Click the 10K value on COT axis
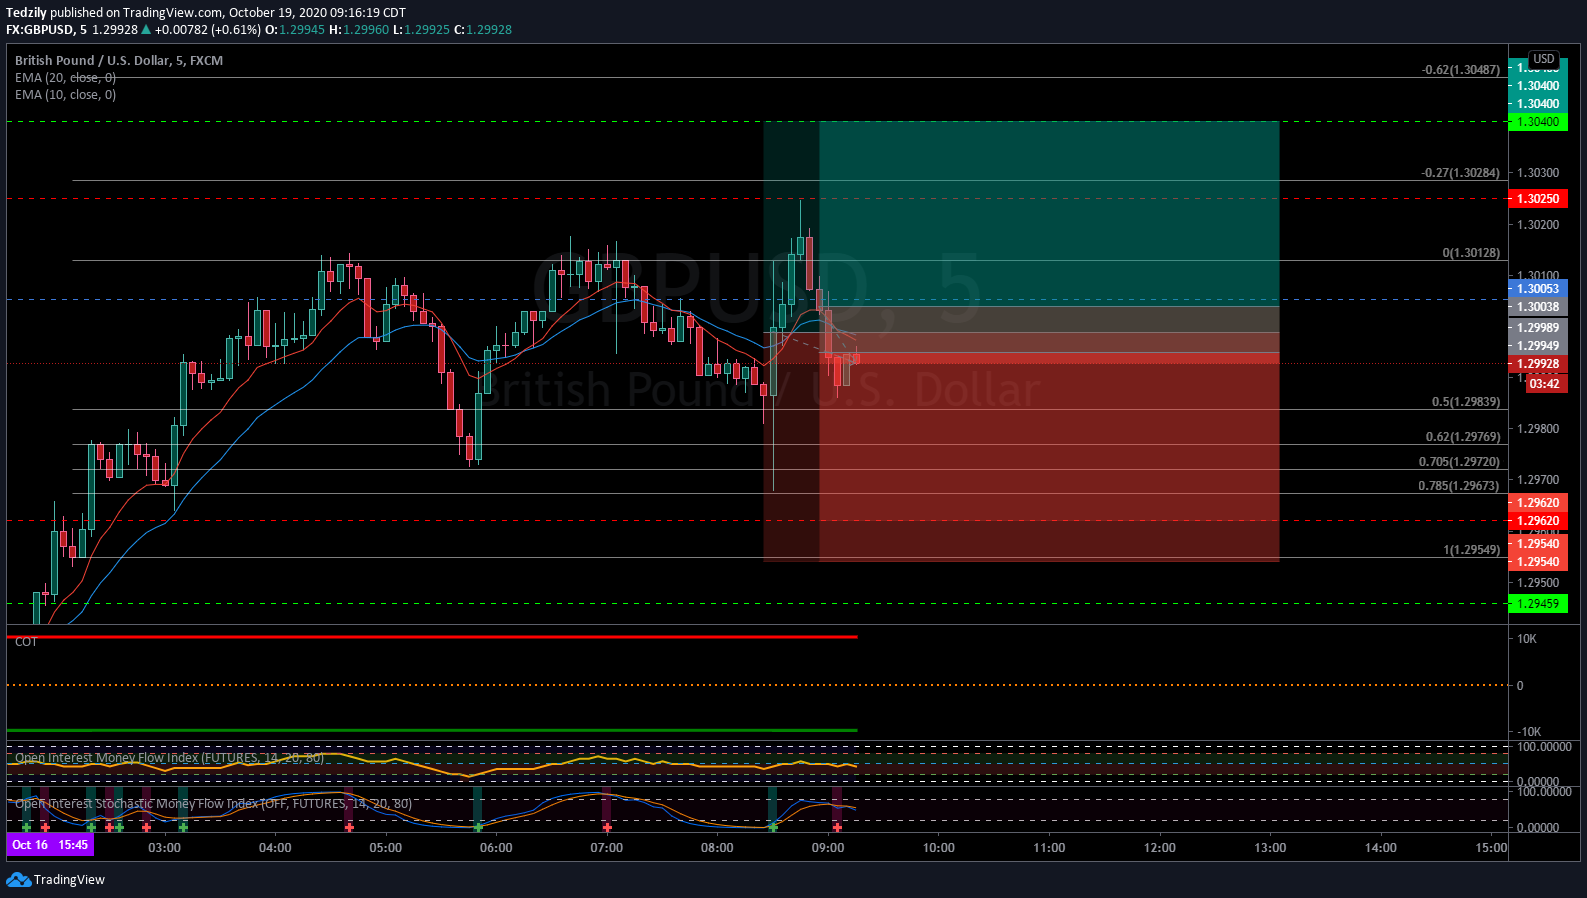Viewport: 1587px width, 898px height. coord(1527,639)
